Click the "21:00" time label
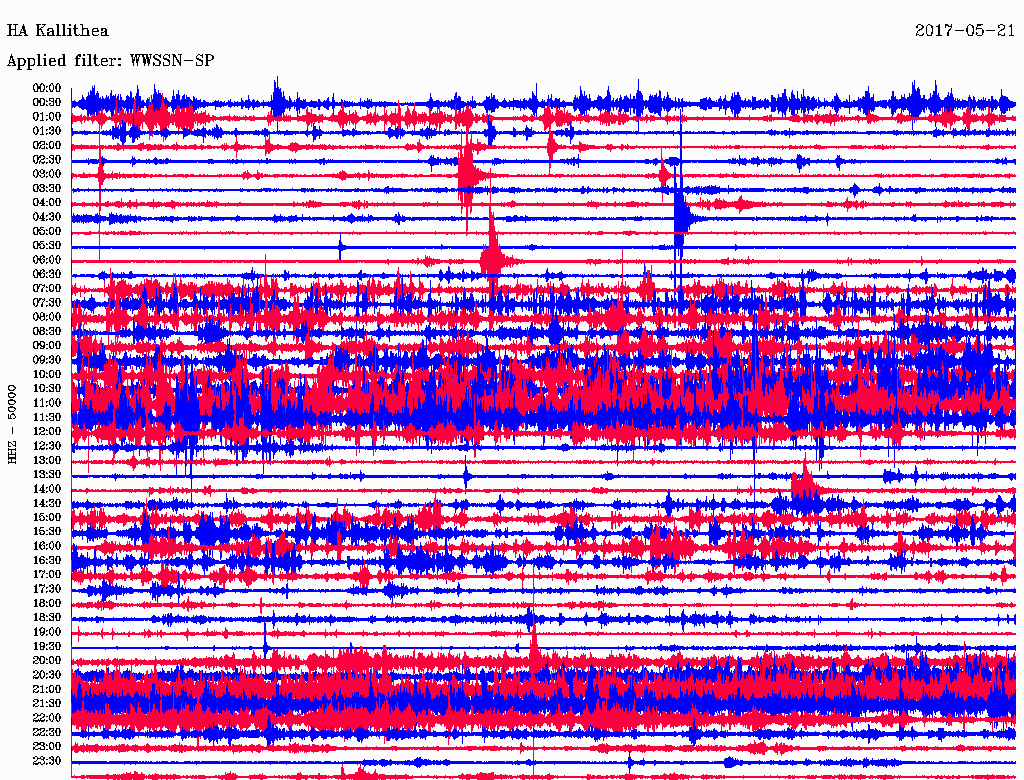 [x=47, y=689]
